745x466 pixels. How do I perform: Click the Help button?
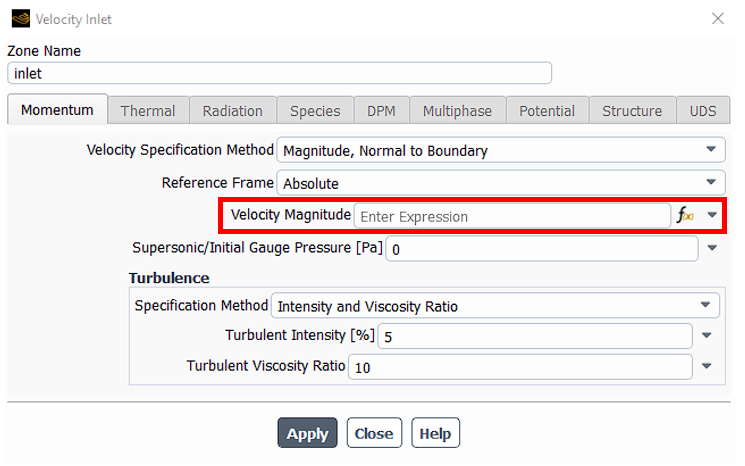click(435, 433)
